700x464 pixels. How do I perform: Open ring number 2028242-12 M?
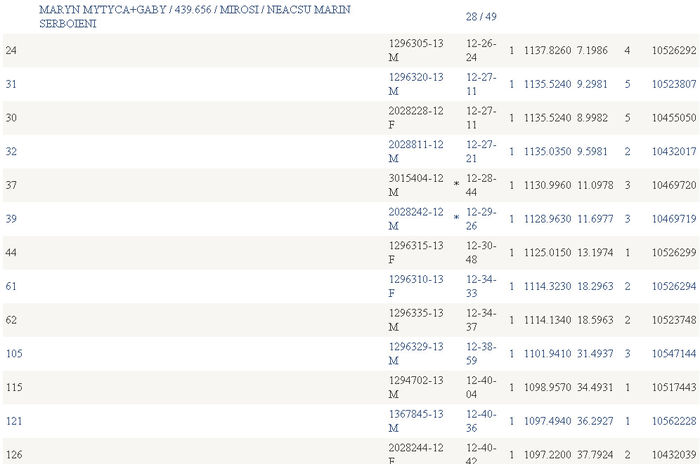click(416, 219)
